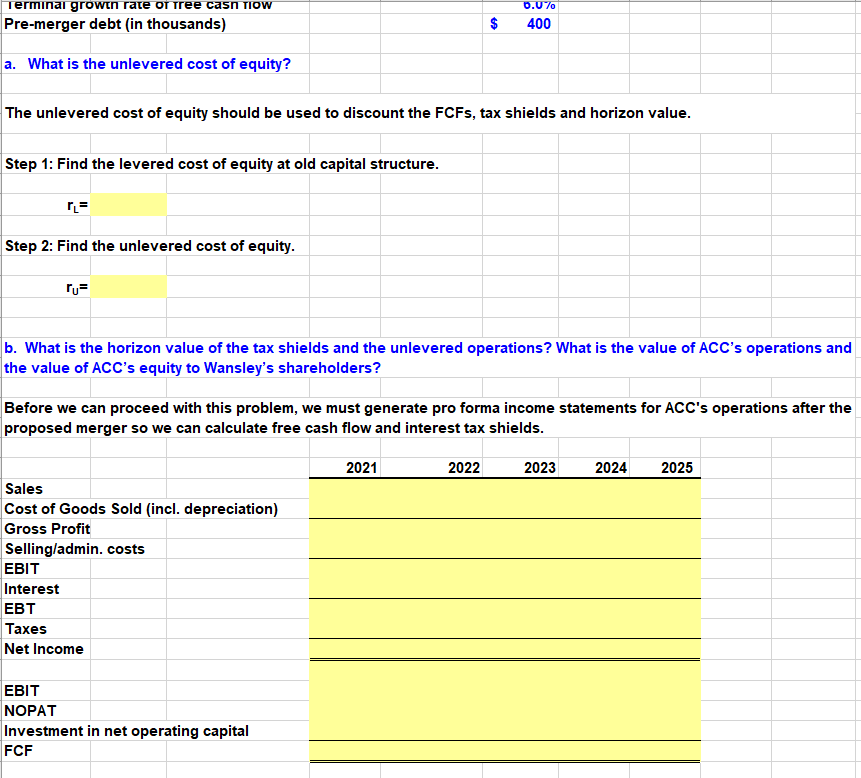
Task: Select the EBIT input cell under 2021
Action: (x=345, y=569)
